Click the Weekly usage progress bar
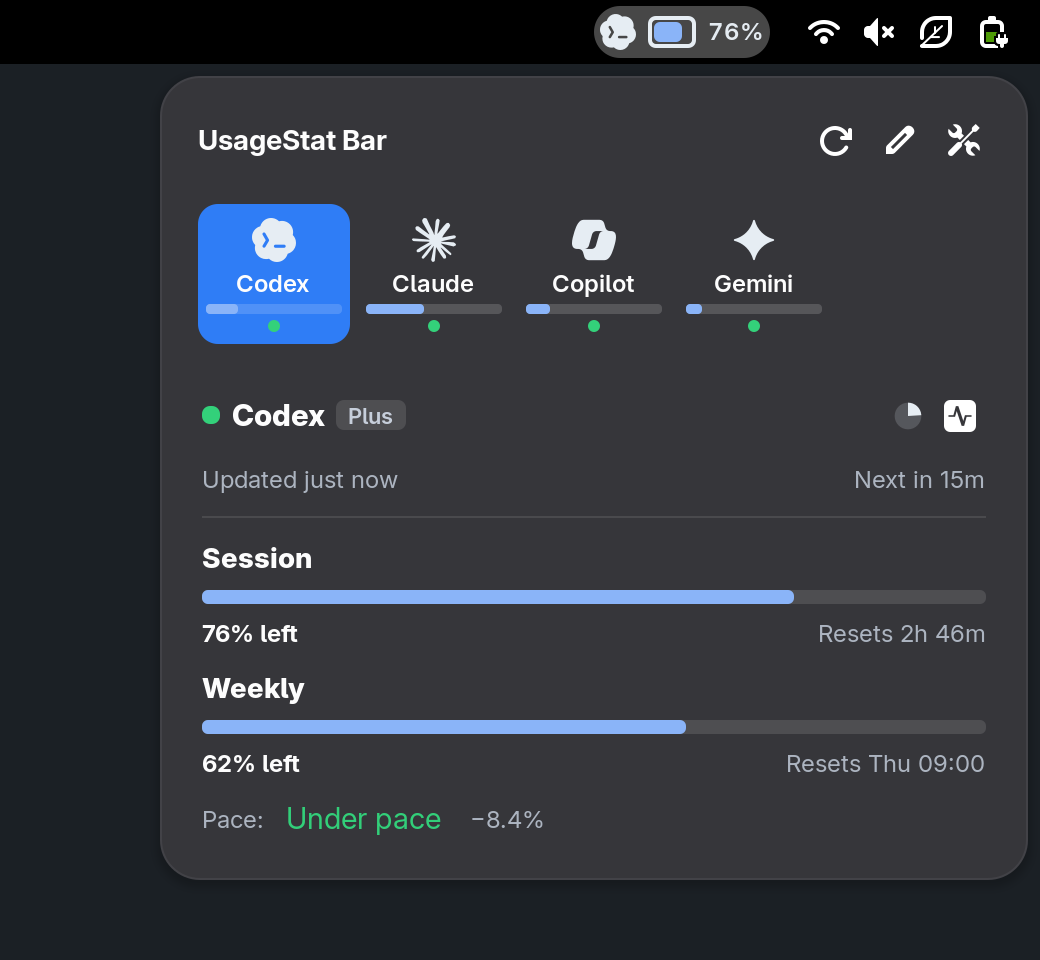Image resolution: width=1040 pixels, height=960 pixels. tap(594, 727)
